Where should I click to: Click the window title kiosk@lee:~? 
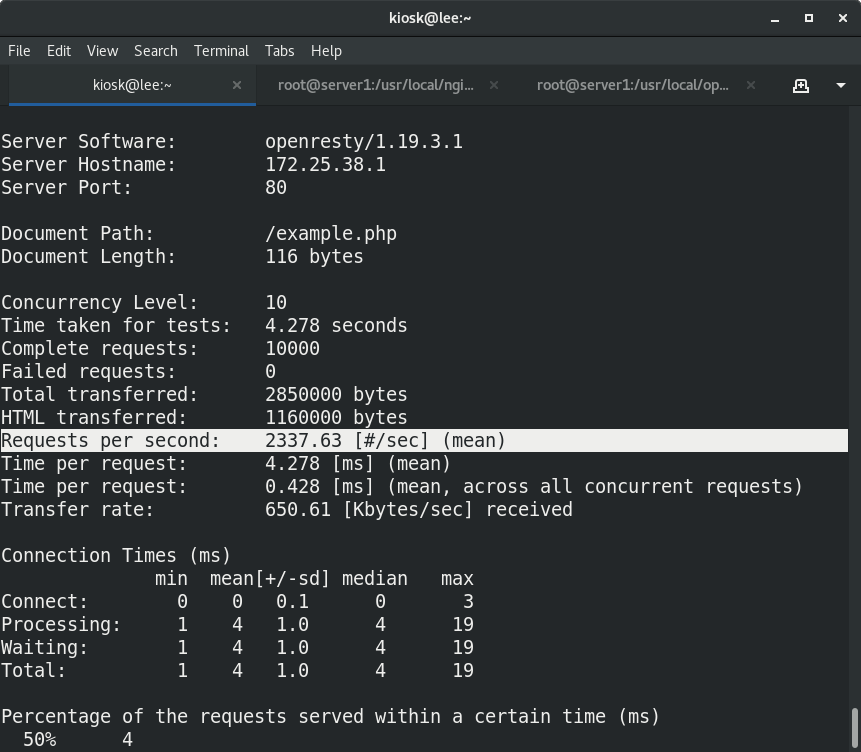(430, 18)
